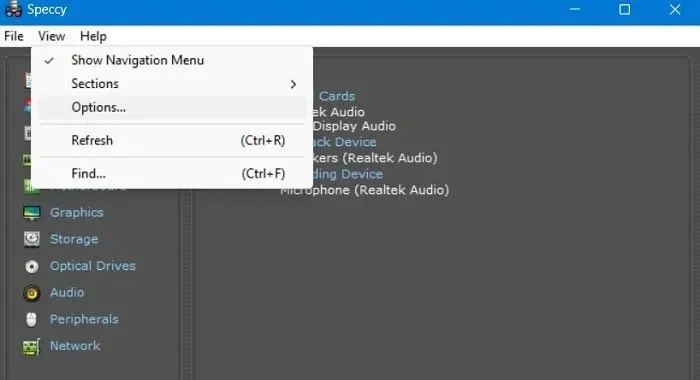The height and width of the screenshot is (380, 700).
Task: Click the View menu in menu bar
Action: [52, 36]
